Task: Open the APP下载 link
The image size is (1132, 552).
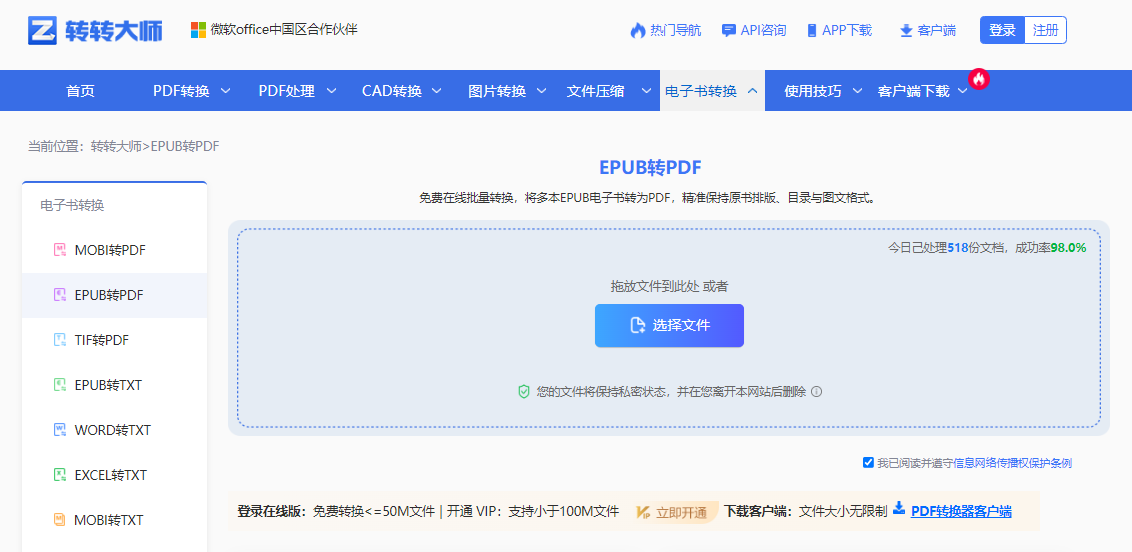Action: point(840,30)
